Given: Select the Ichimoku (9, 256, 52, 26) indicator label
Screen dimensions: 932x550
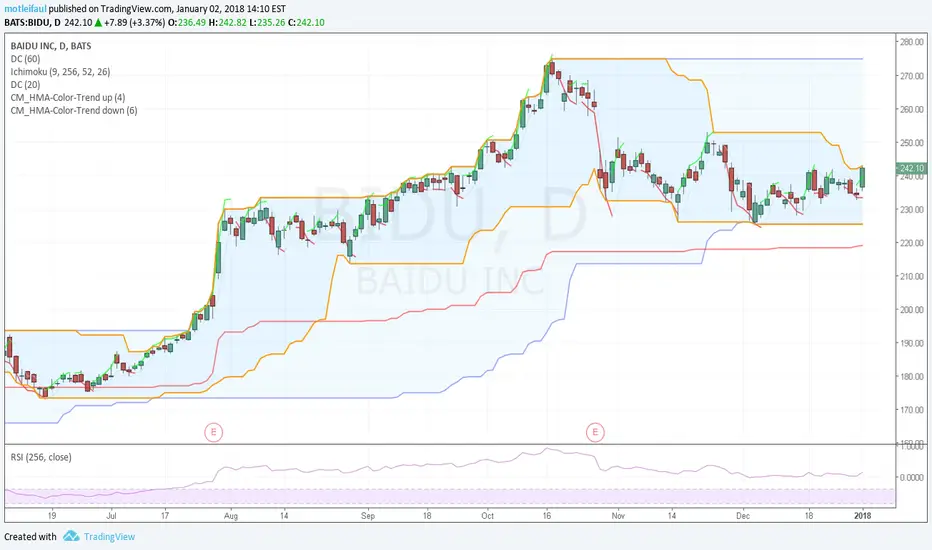Looking at the screenshot, I should [60, 72].
